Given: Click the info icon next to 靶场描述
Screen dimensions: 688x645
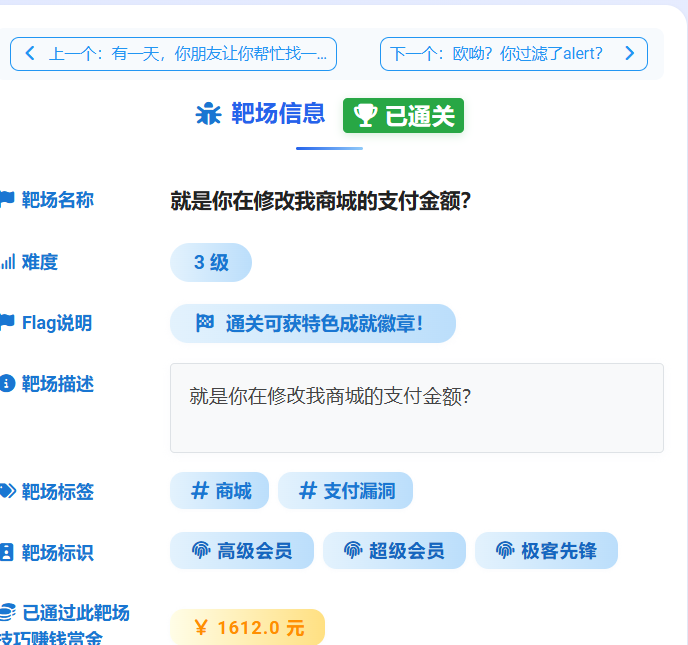Looking at the screenshot, I should tap(7, 384).
